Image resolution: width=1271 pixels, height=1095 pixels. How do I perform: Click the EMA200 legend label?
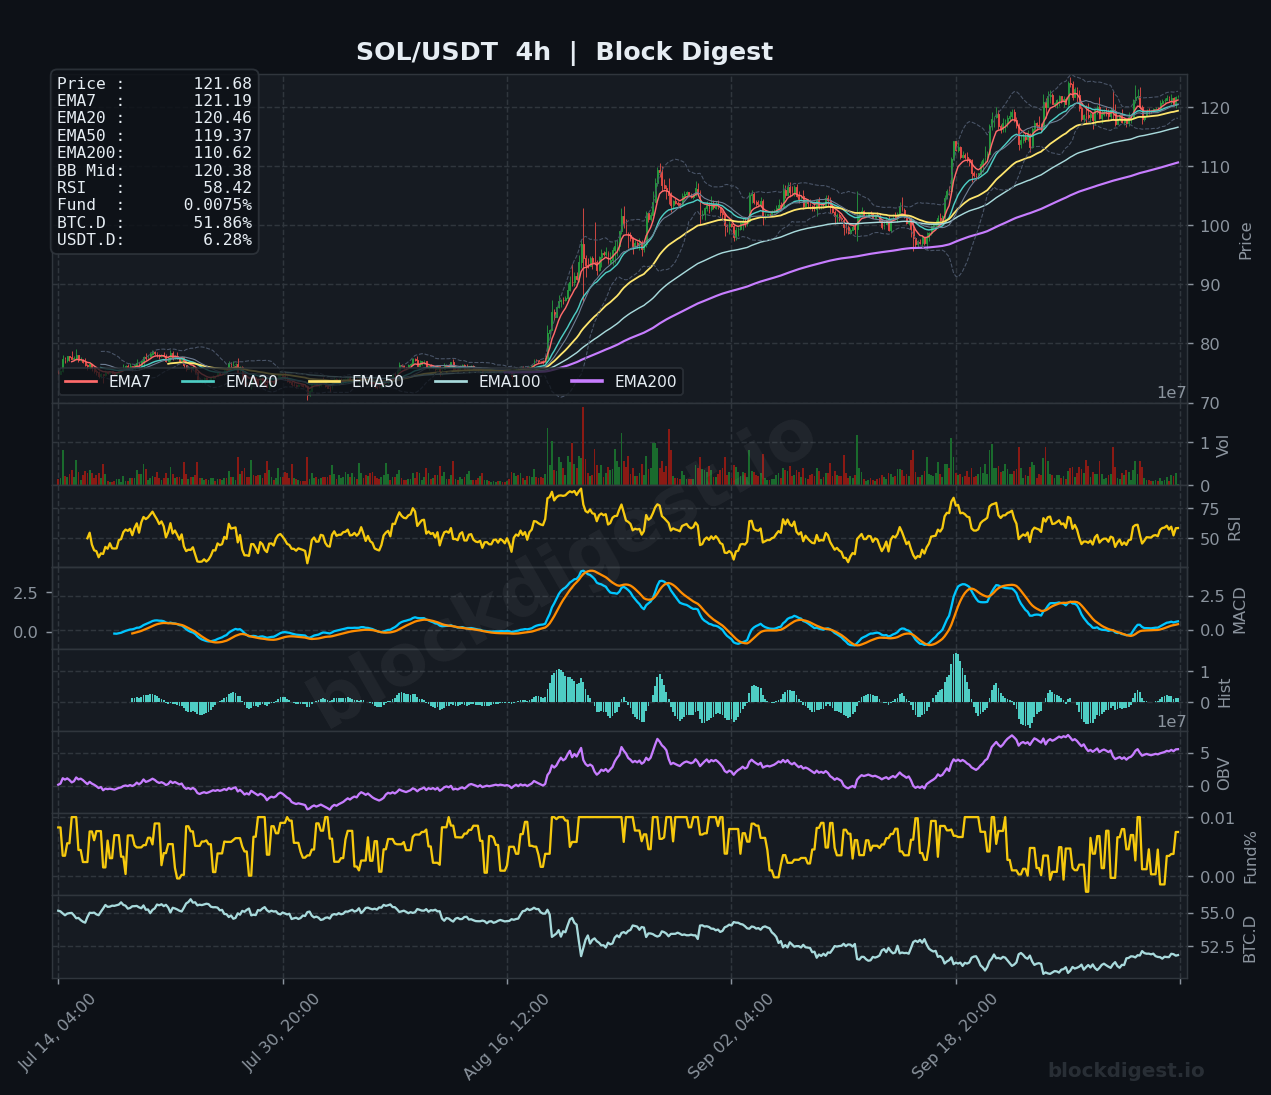click(x=645, y=381)
